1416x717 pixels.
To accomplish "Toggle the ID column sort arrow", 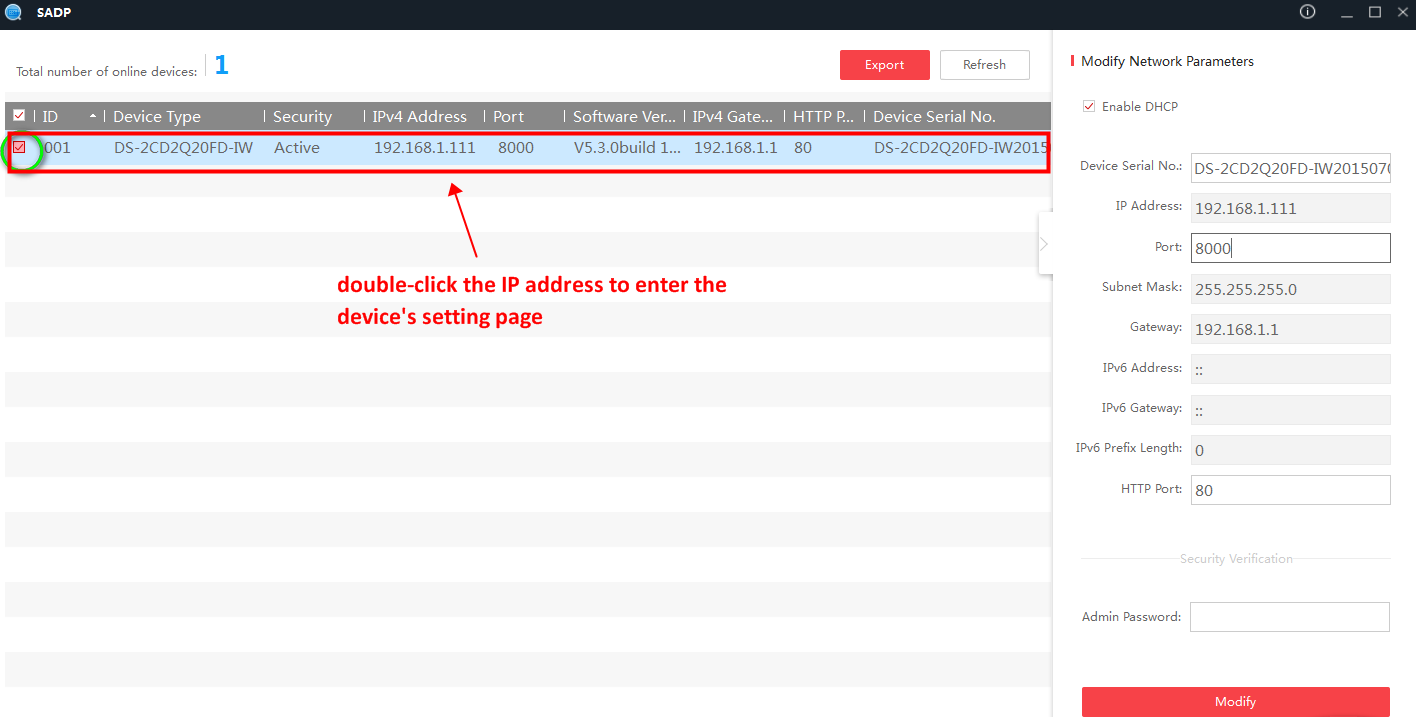I will (x=91, y=116).
